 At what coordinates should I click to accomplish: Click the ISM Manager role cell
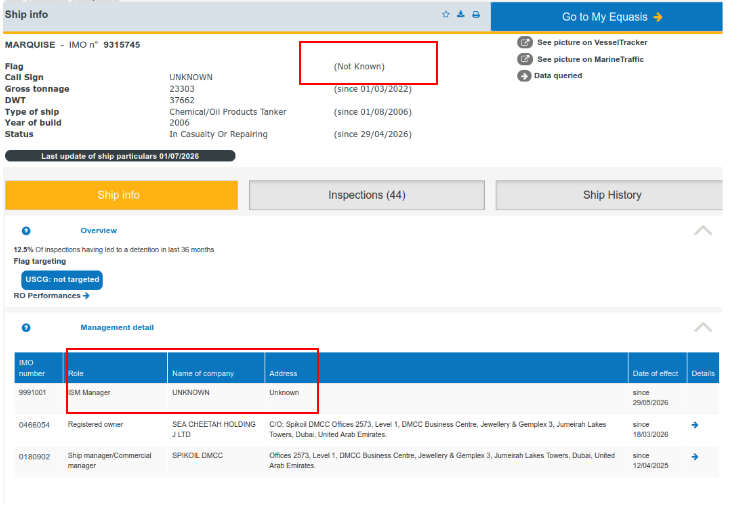point(89,392)
